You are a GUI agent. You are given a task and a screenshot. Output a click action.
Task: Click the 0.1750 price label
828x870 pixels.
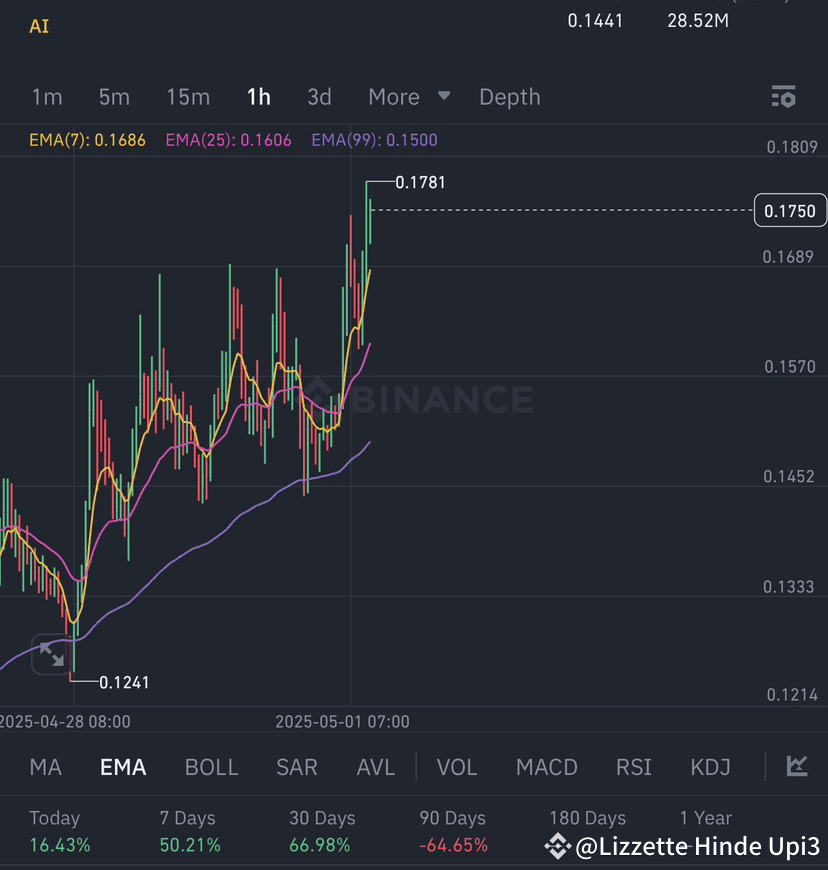[789, 211]
